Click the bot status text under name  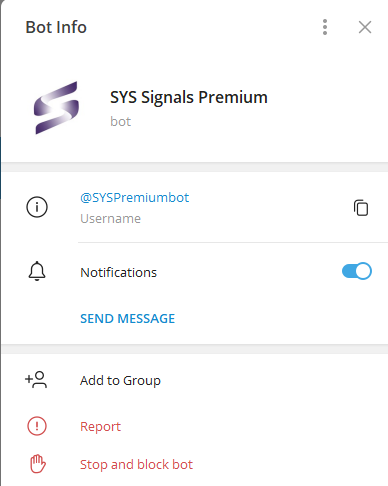pyautogui.click(x=120, y=121)
